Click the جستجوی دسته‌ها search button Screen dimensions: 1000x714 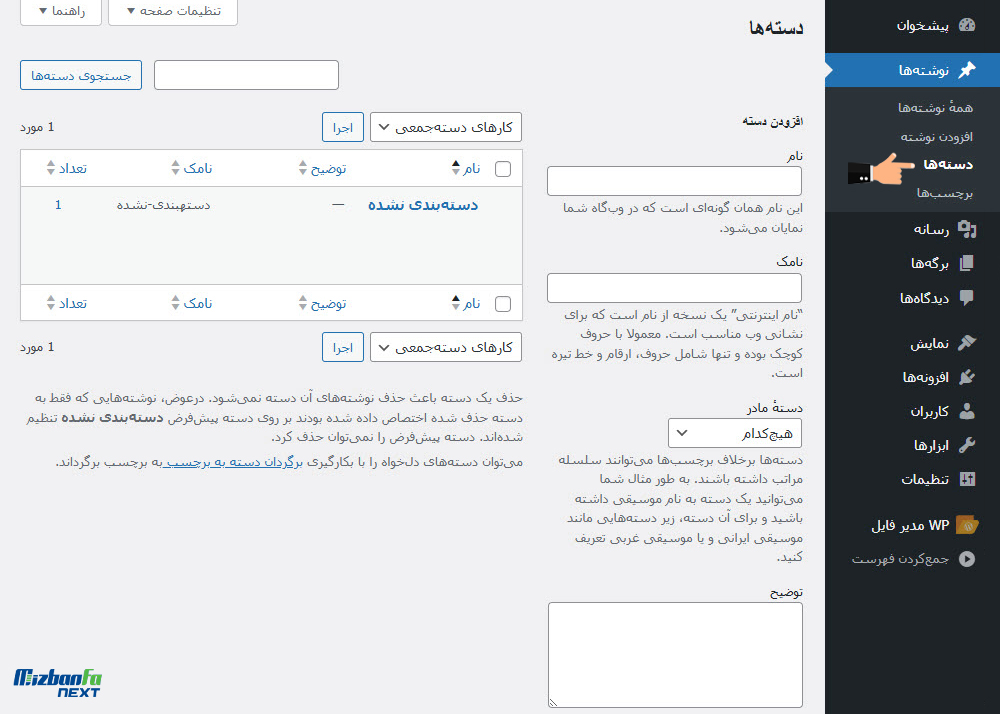point(80,74)
